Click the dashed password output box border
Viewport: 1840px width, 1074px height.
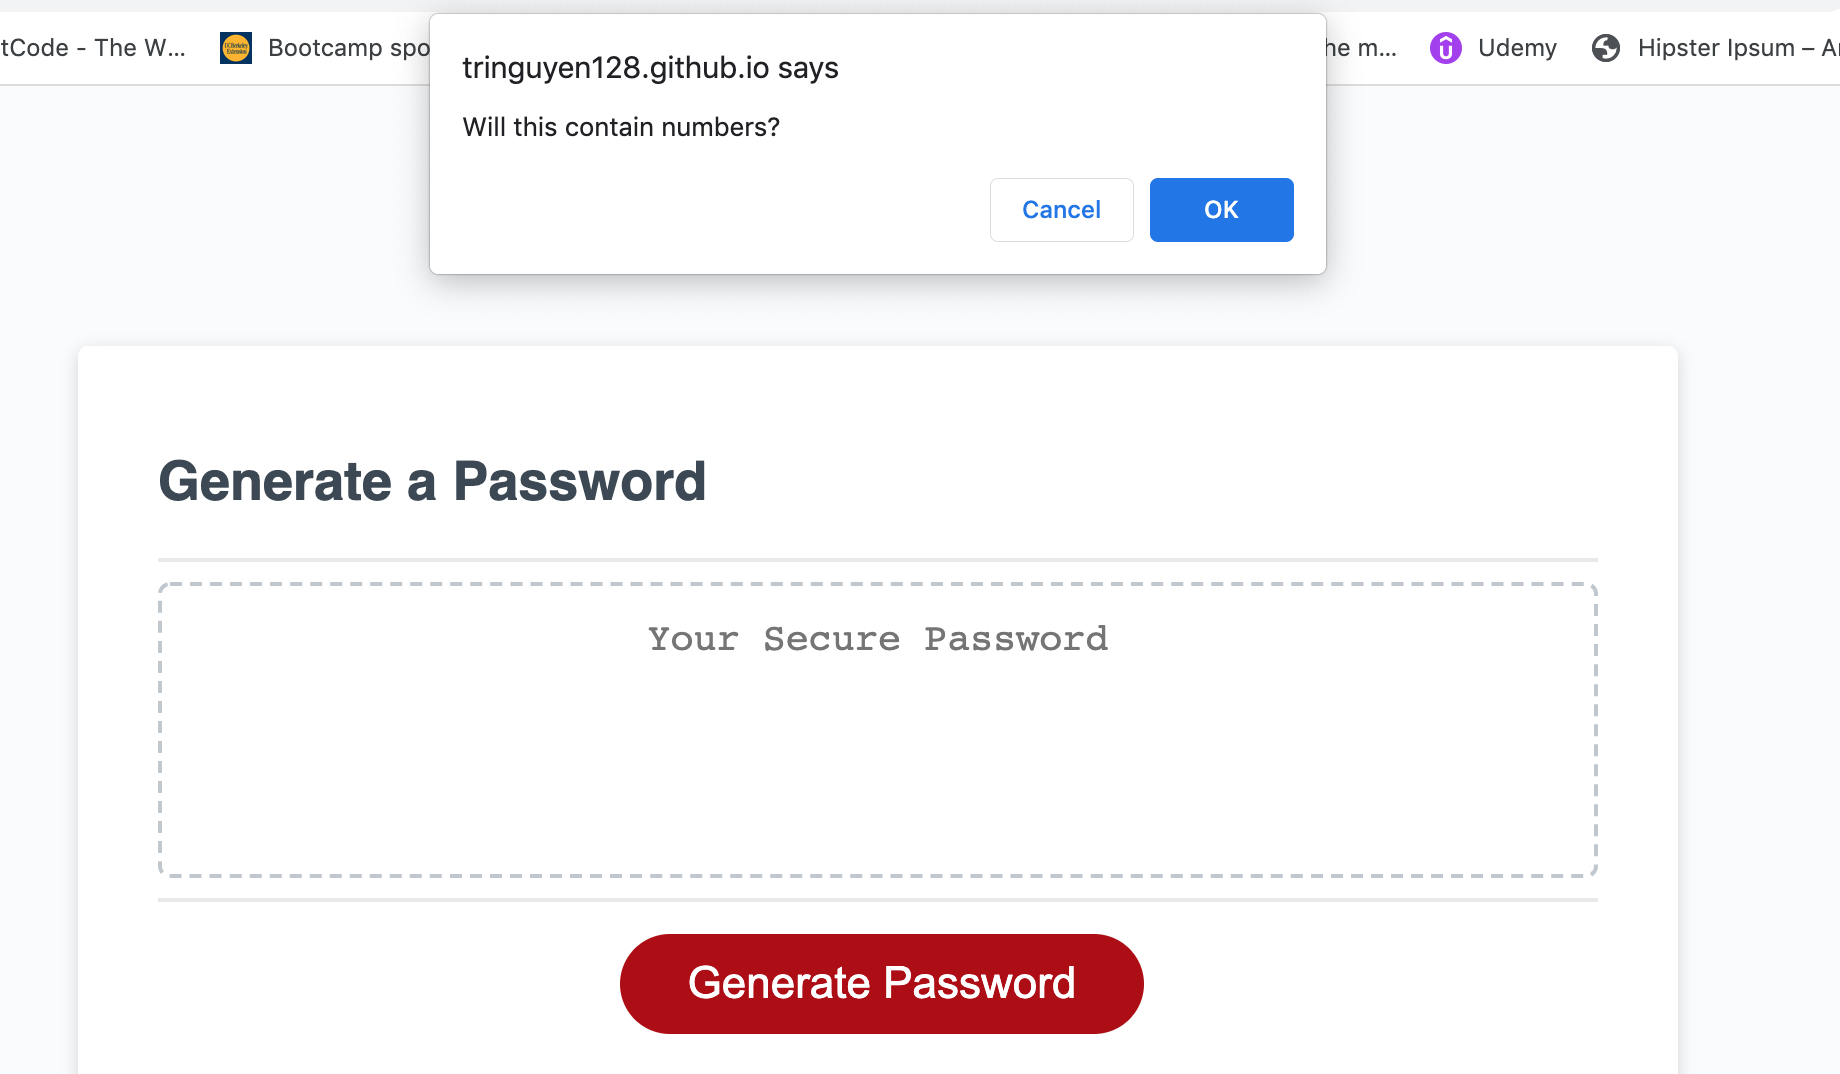(x=878, y=584)
